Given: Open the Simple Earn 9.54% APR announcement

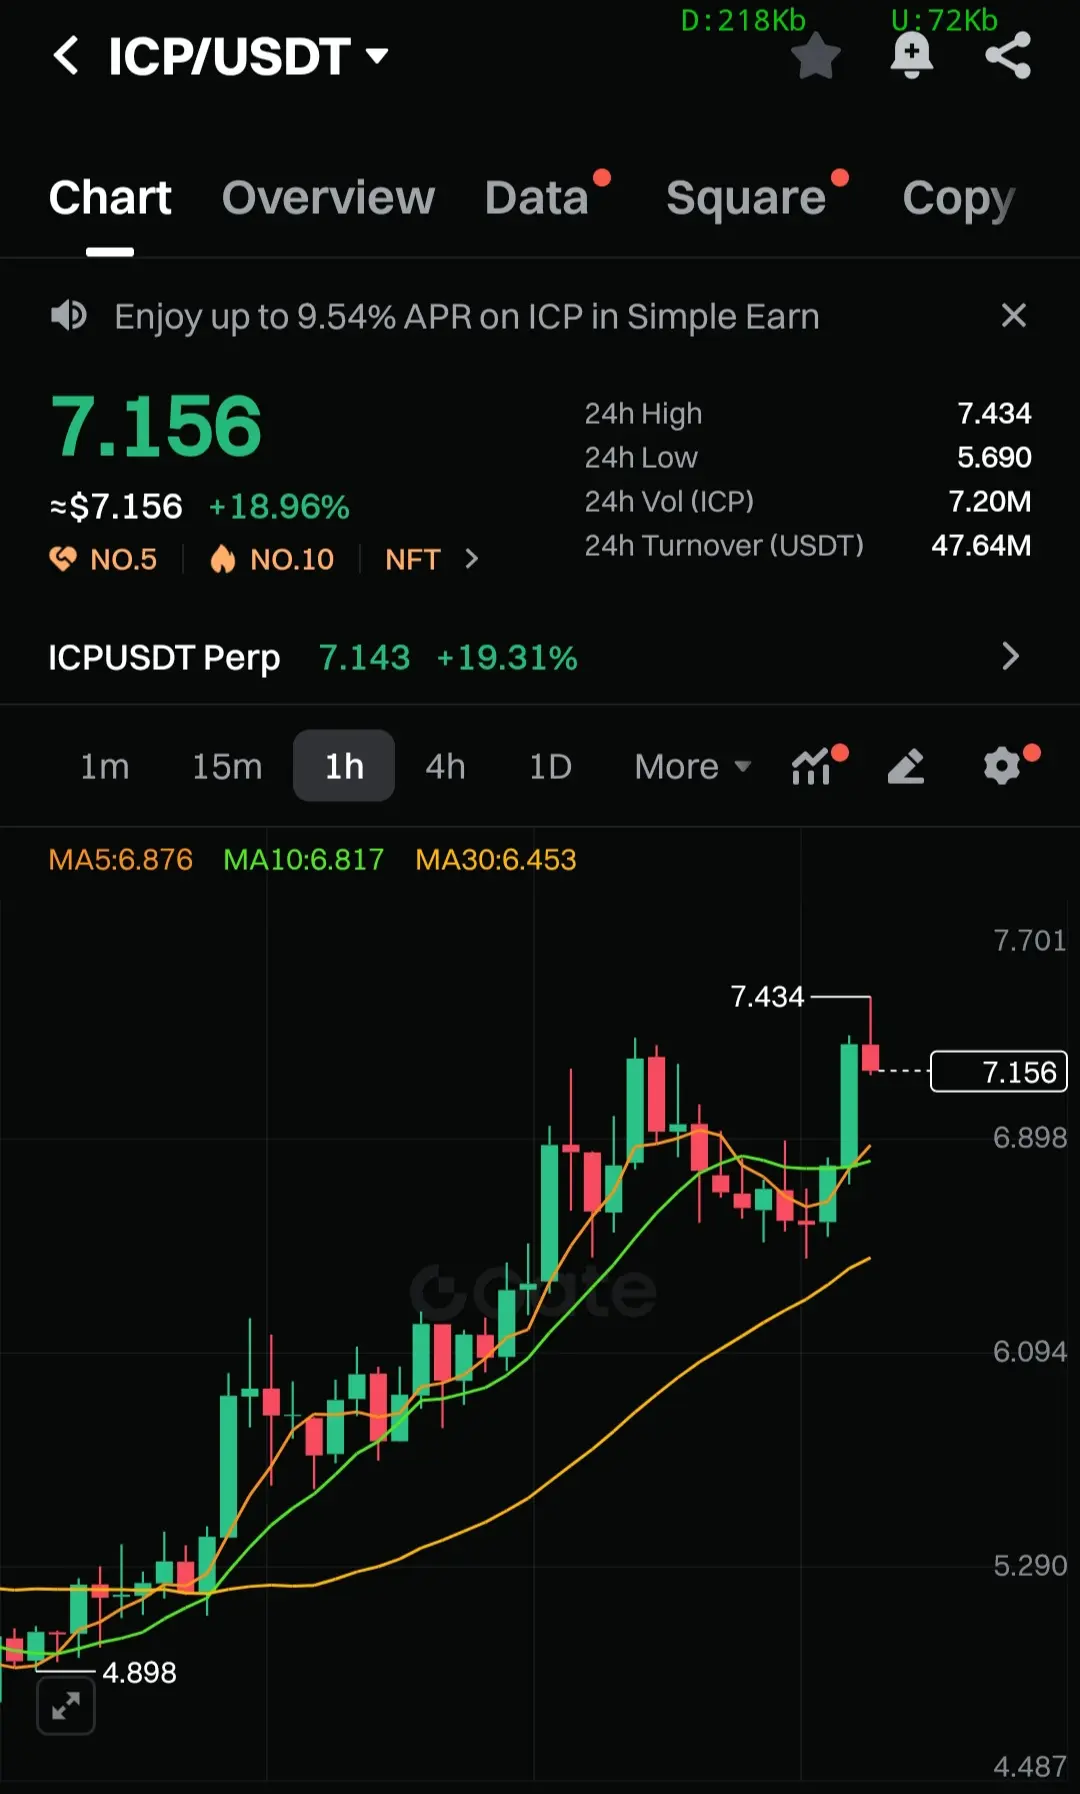Looking at the screenshot, I should pyautogui.click(x=467, y=317).
